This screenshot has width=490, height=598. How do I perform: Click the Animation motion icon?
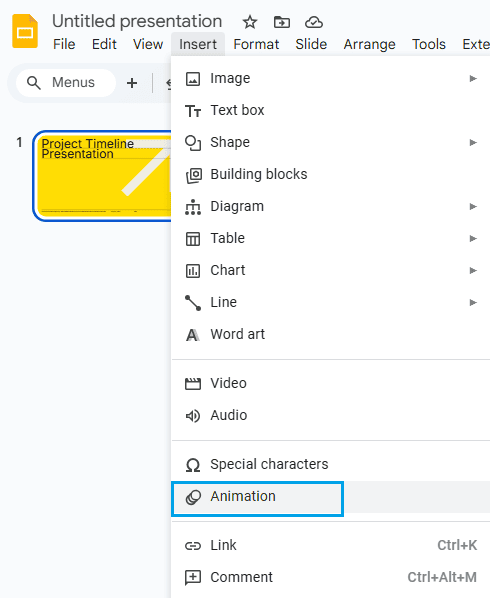click(193, 497)
